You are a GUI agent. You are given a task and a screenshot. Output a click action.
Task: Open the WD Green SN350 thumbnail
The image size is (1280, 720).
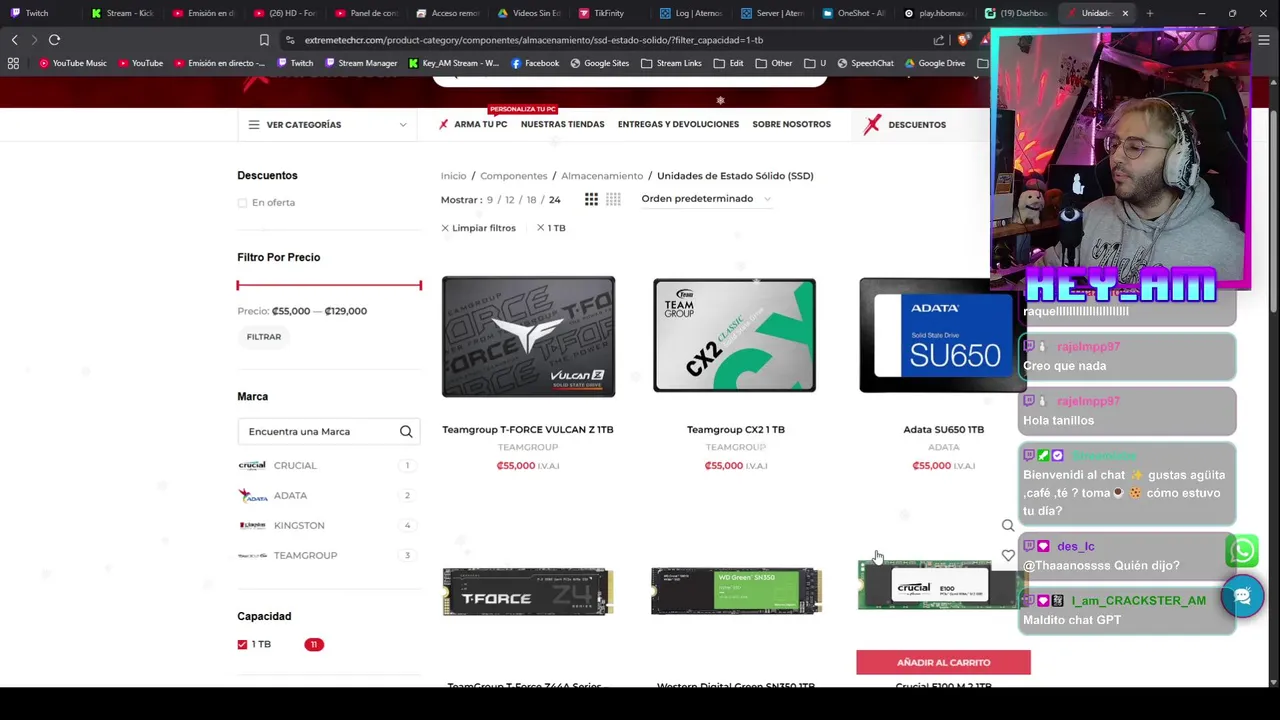[x=736, y=591]
